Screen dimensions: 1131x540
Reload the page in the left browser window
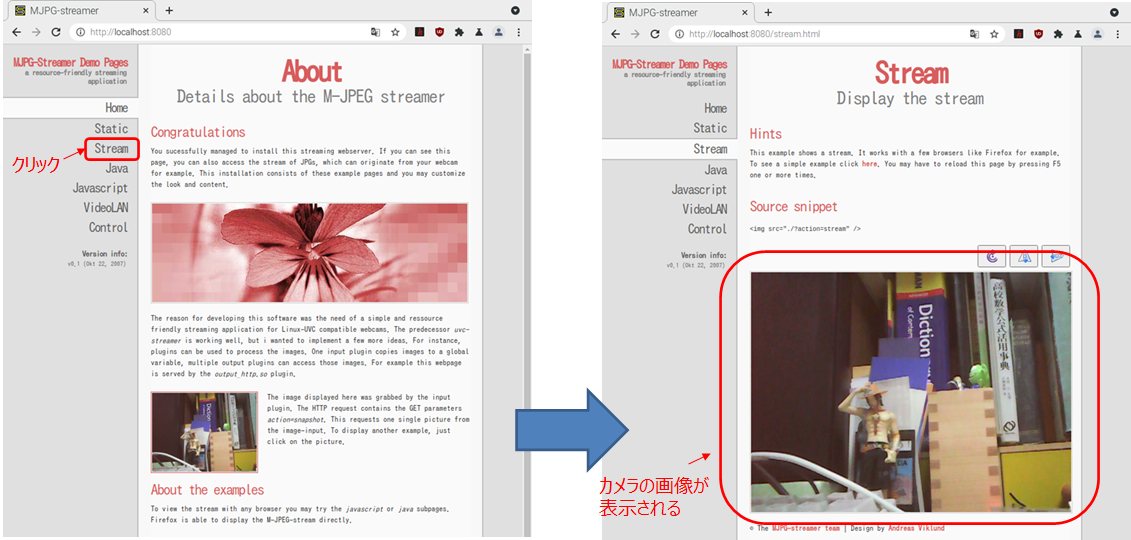56,32
